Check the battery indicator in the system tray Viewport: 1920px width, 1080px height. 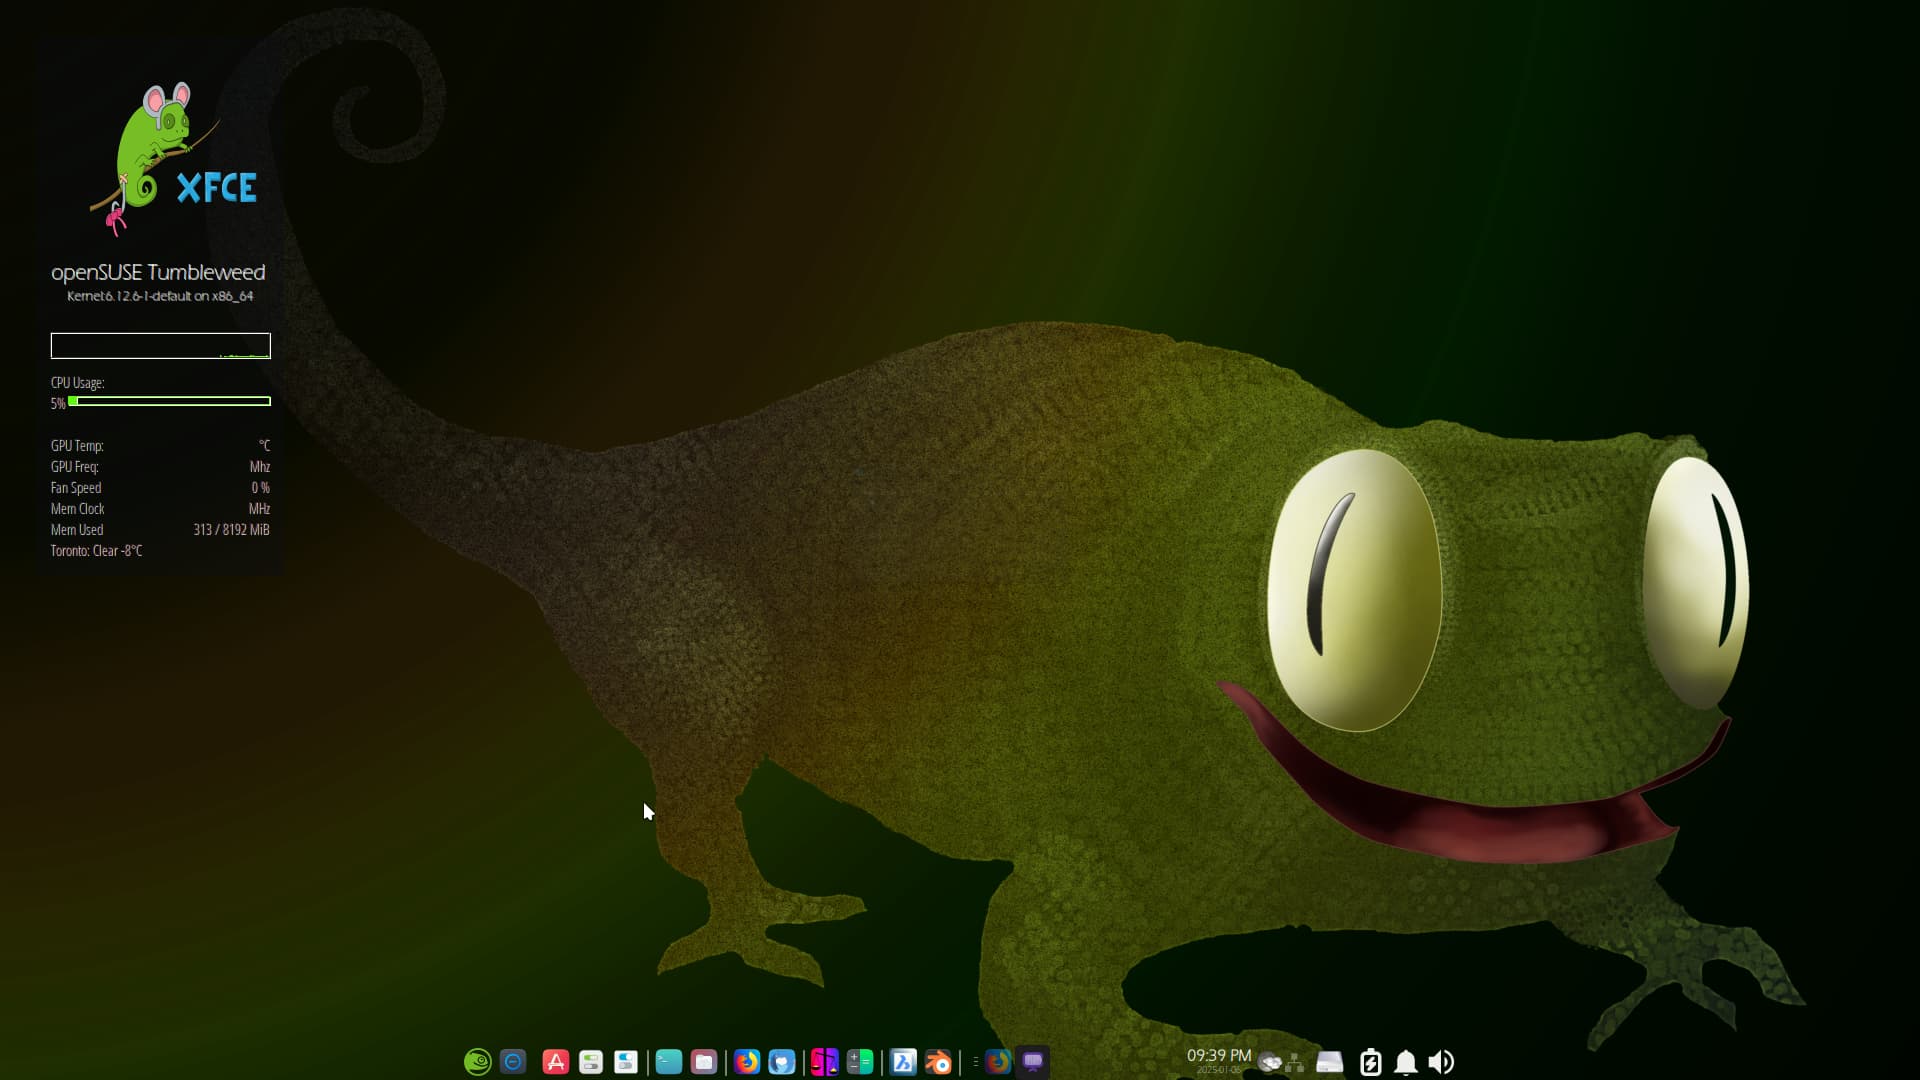(1372, 1062)
